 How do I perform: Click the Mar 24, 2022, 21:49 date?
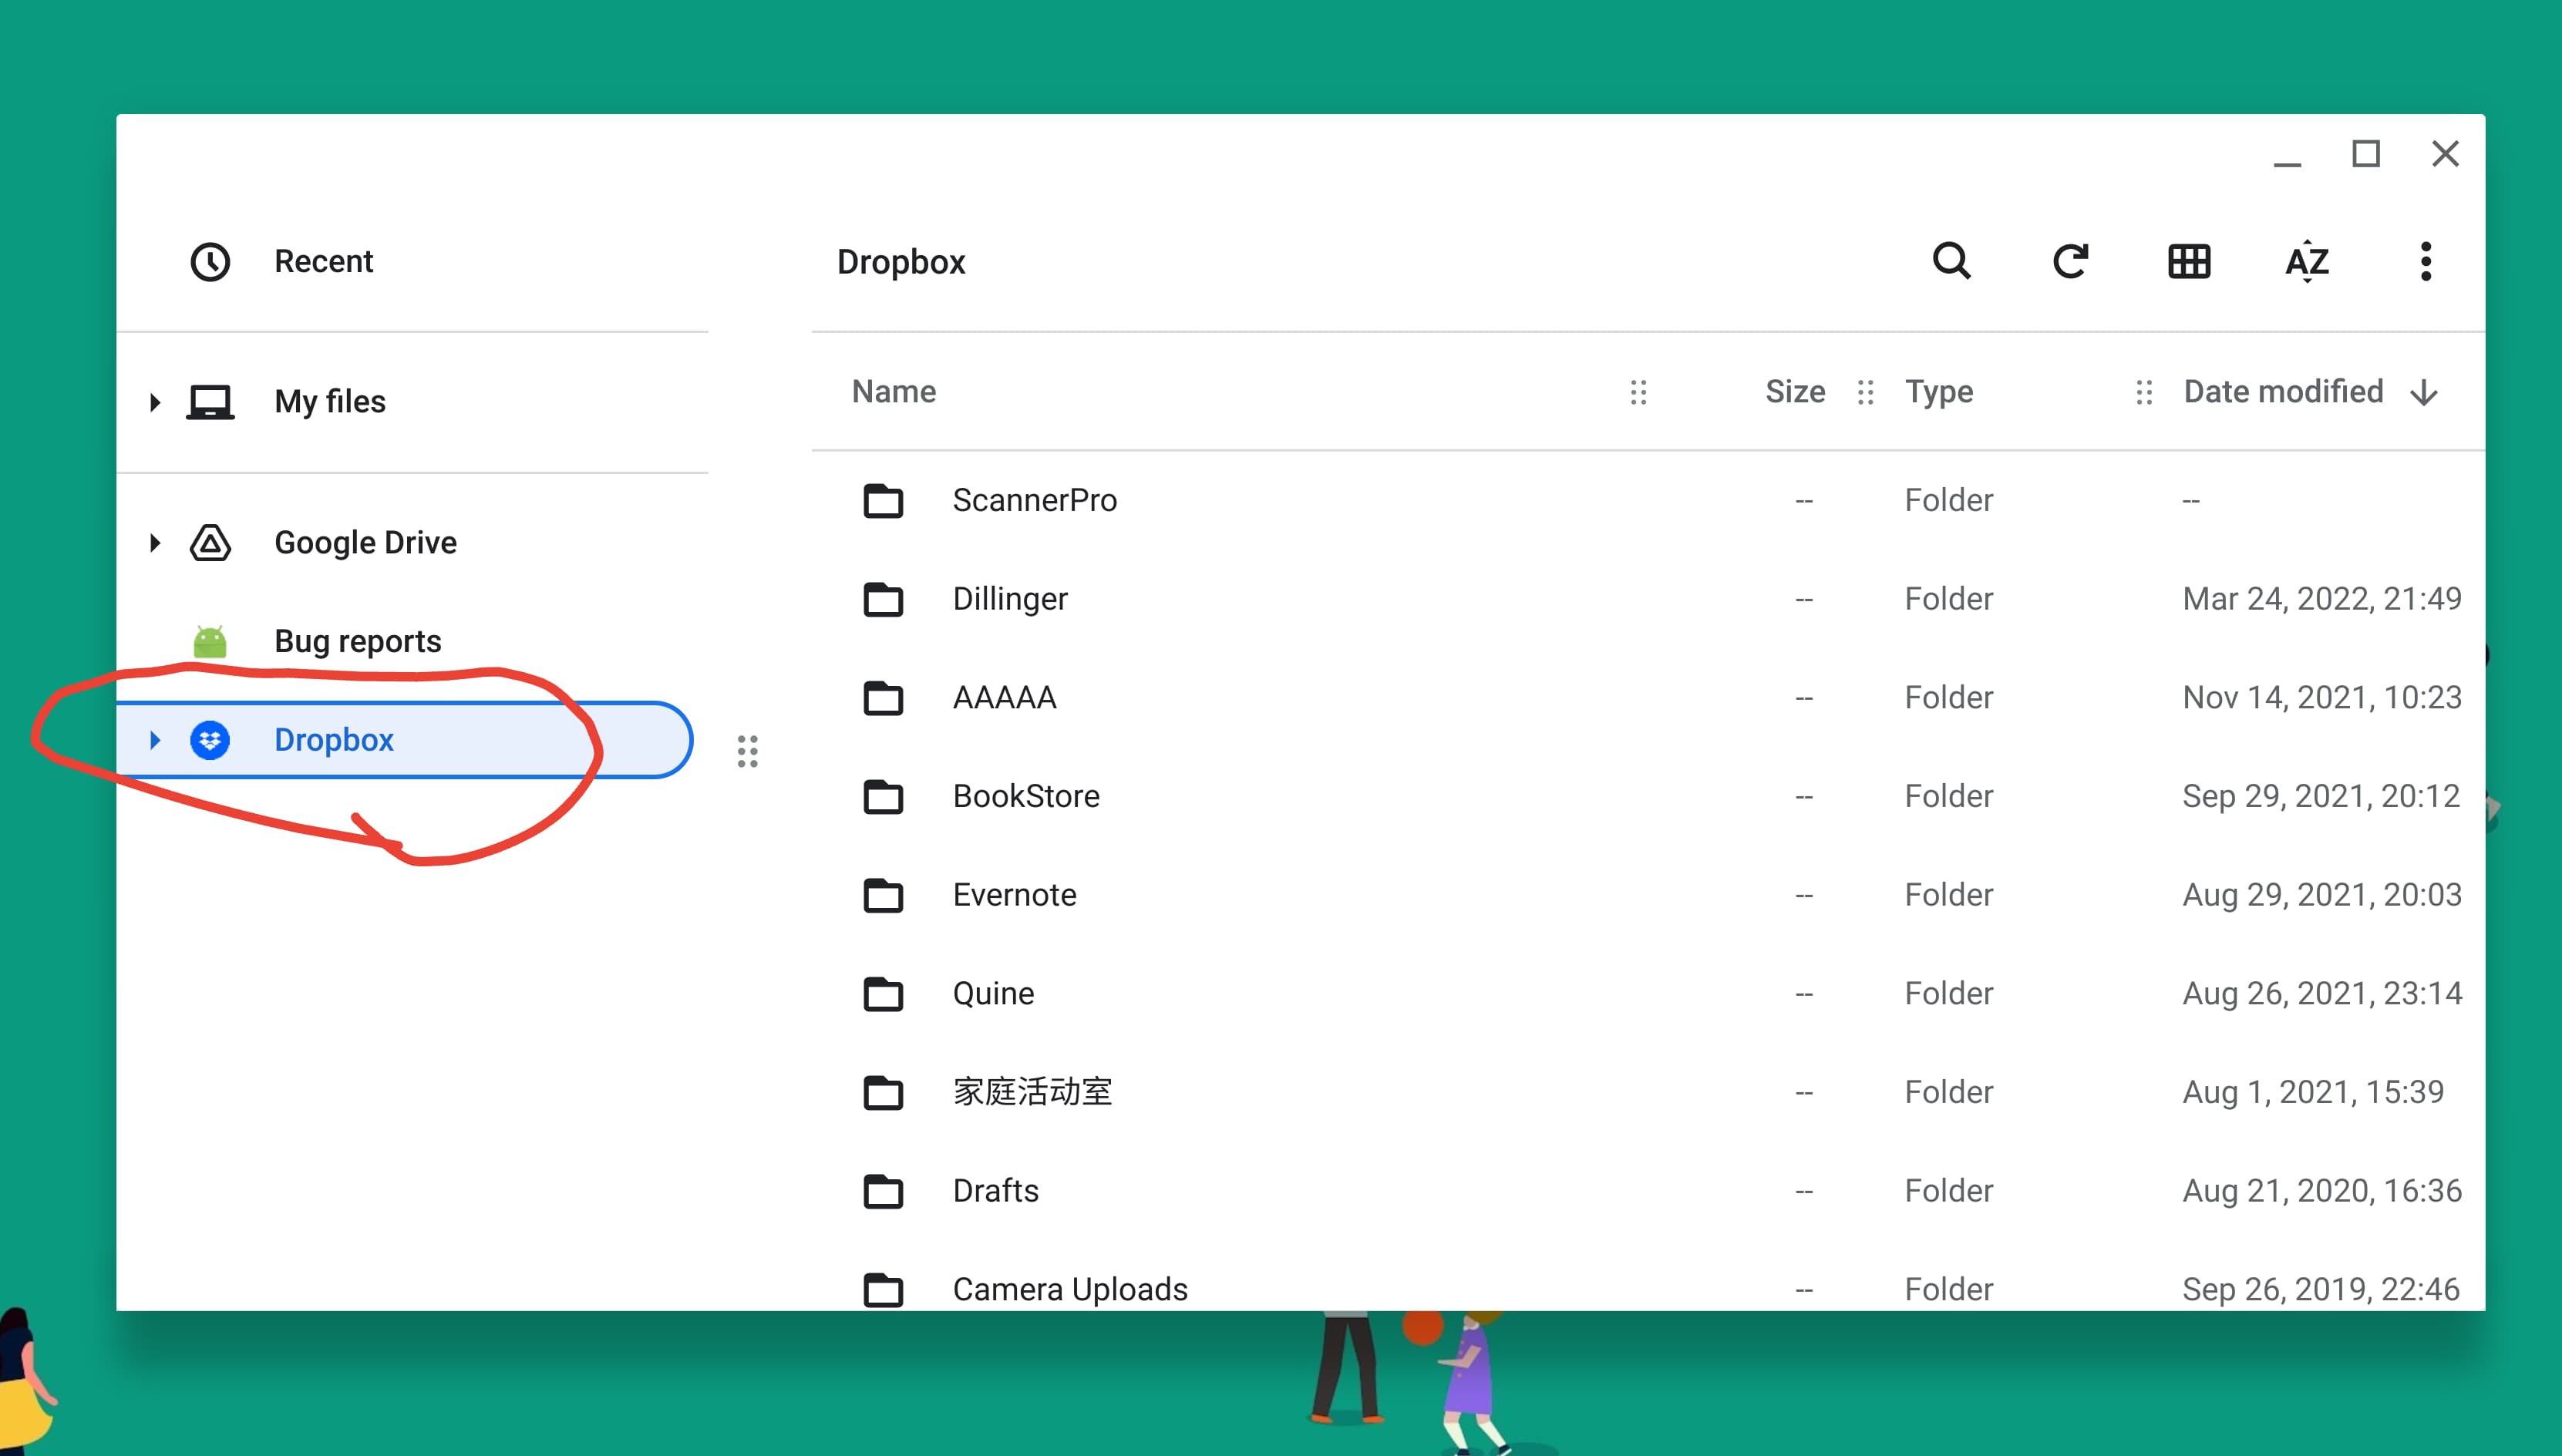point(2321,599)
